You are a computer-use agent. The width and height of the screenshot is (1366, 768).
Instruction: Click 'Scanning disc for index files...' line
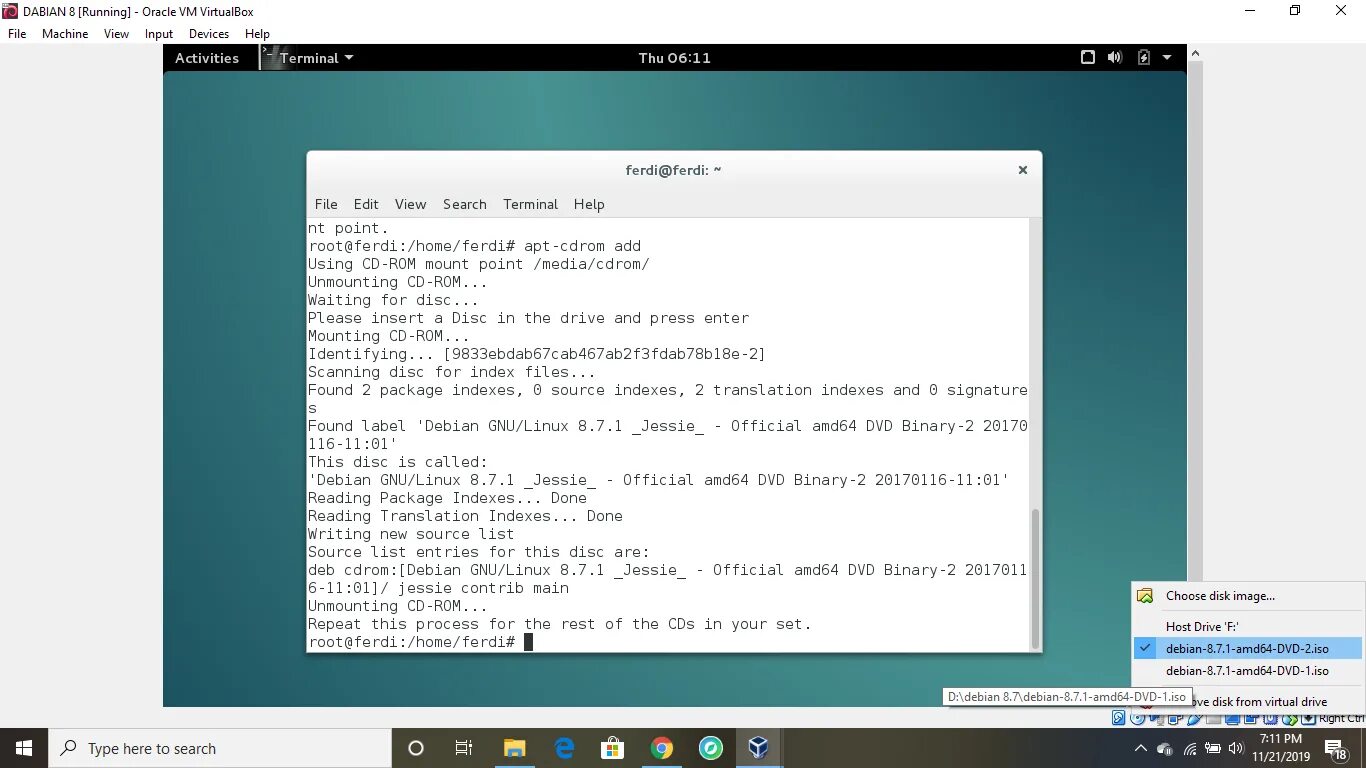click(452, 372)
